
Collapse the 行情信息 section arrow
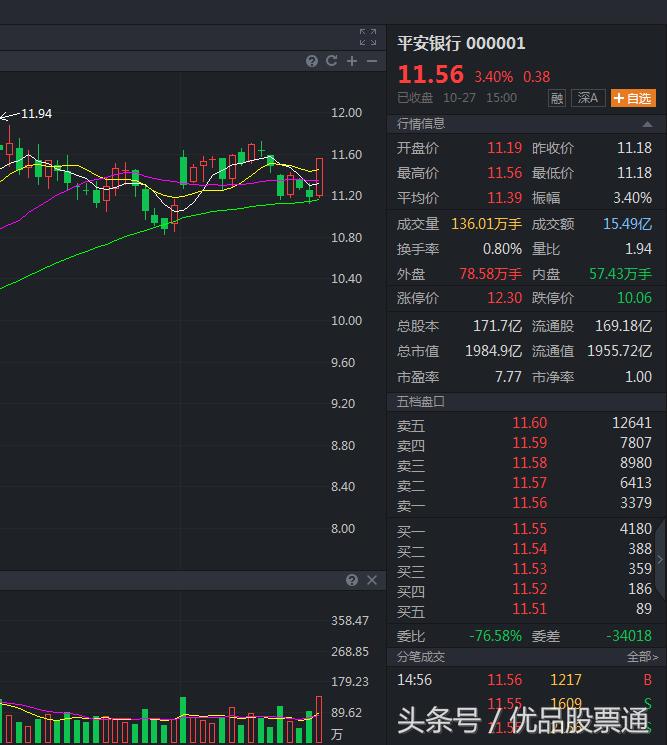647,124
